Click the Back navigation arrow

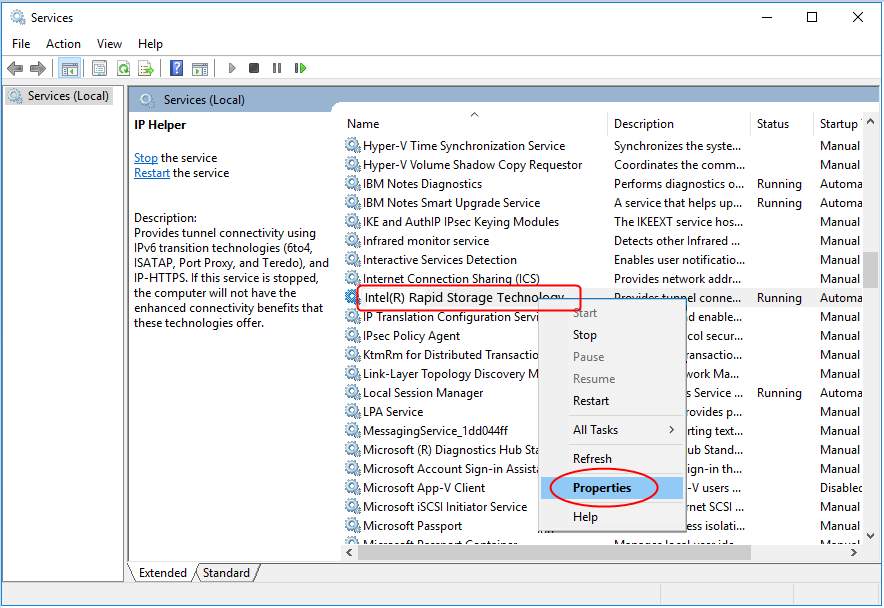15,68
